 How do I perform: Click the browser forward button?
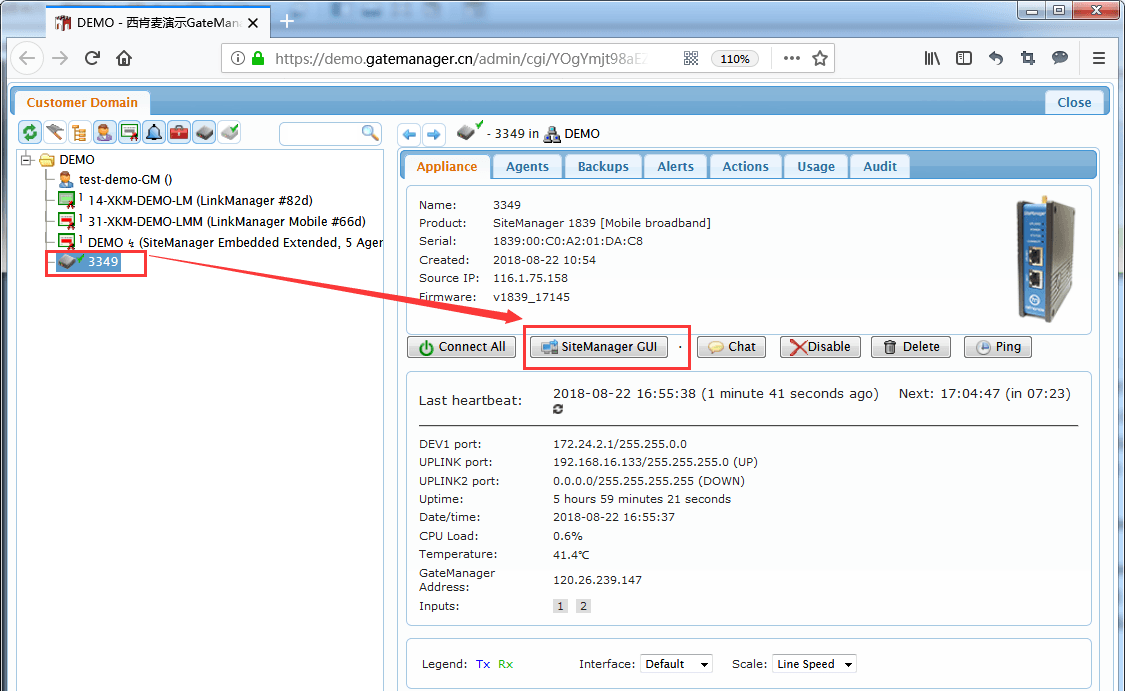click(60, 58)
